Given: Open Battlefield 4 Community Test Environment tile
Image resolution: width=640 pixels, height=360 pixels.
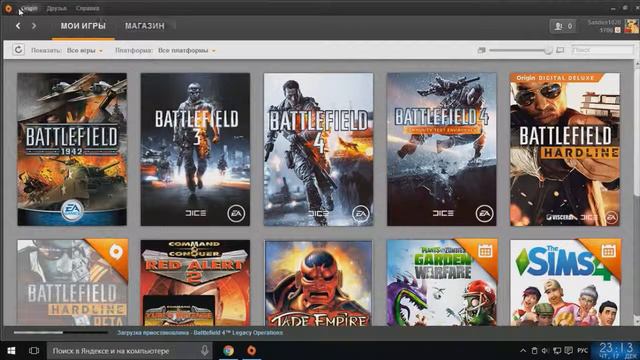Looking at the screenshot, I should (442, 149).
